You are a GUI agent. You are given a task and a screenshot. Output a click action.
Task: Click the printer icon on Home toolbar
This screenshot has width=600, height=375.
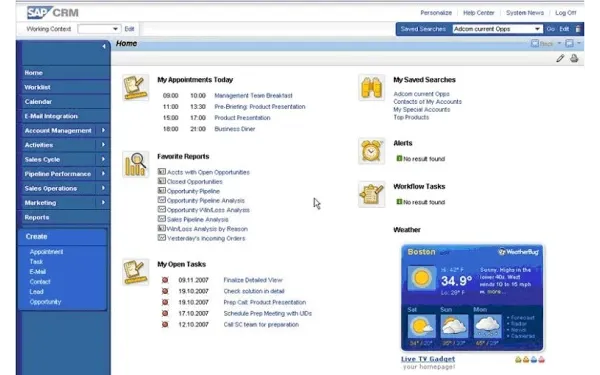tap(574, 58)
